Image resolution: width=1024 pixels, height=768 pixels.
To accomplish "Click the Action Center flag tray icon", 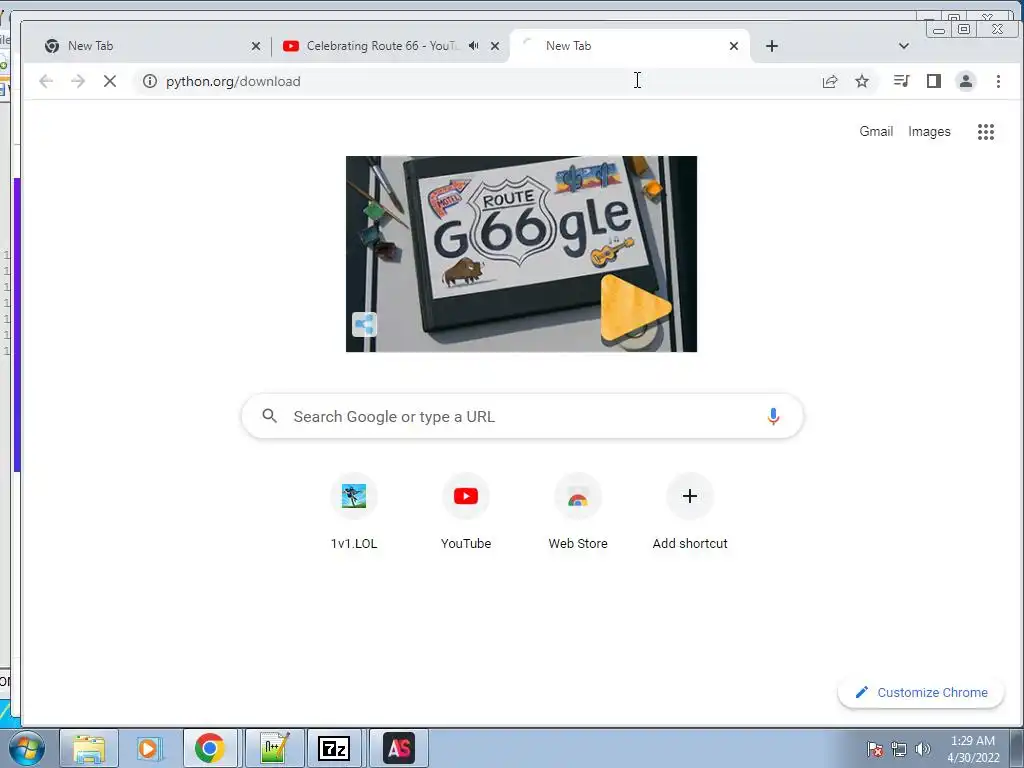I will pos(874,749).
